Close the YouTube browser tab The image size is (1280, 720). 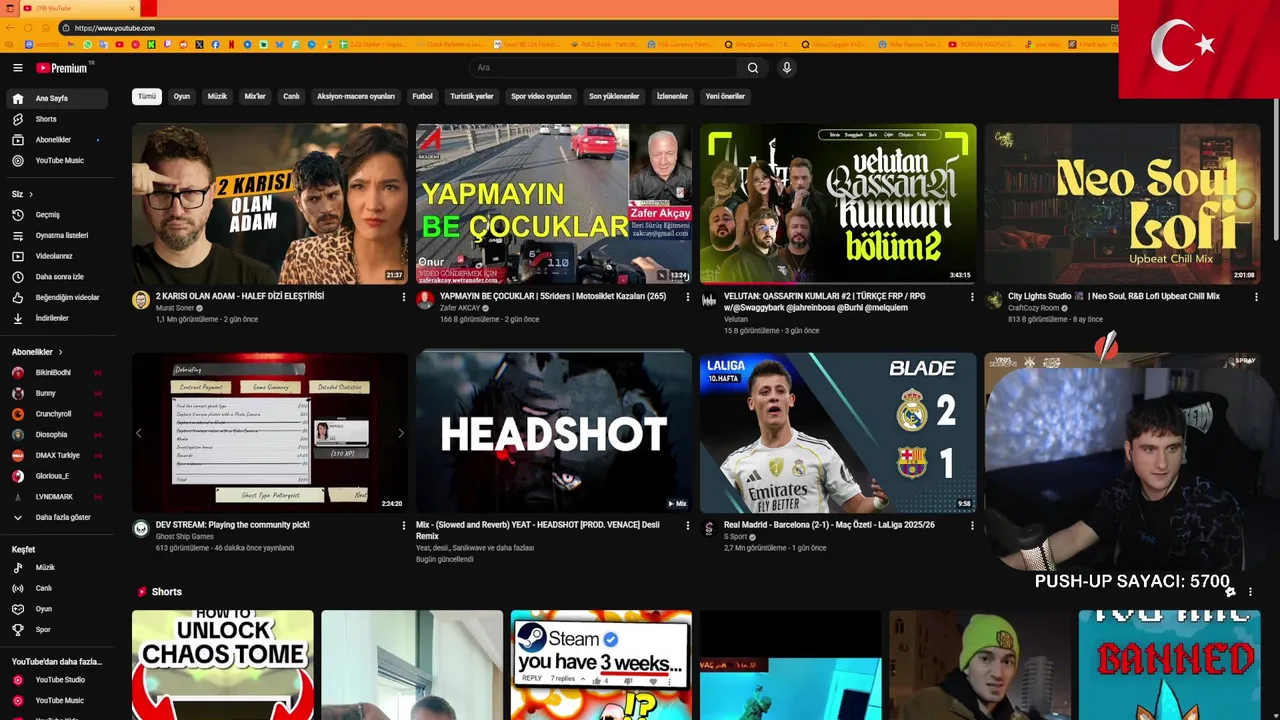[132, 8]
